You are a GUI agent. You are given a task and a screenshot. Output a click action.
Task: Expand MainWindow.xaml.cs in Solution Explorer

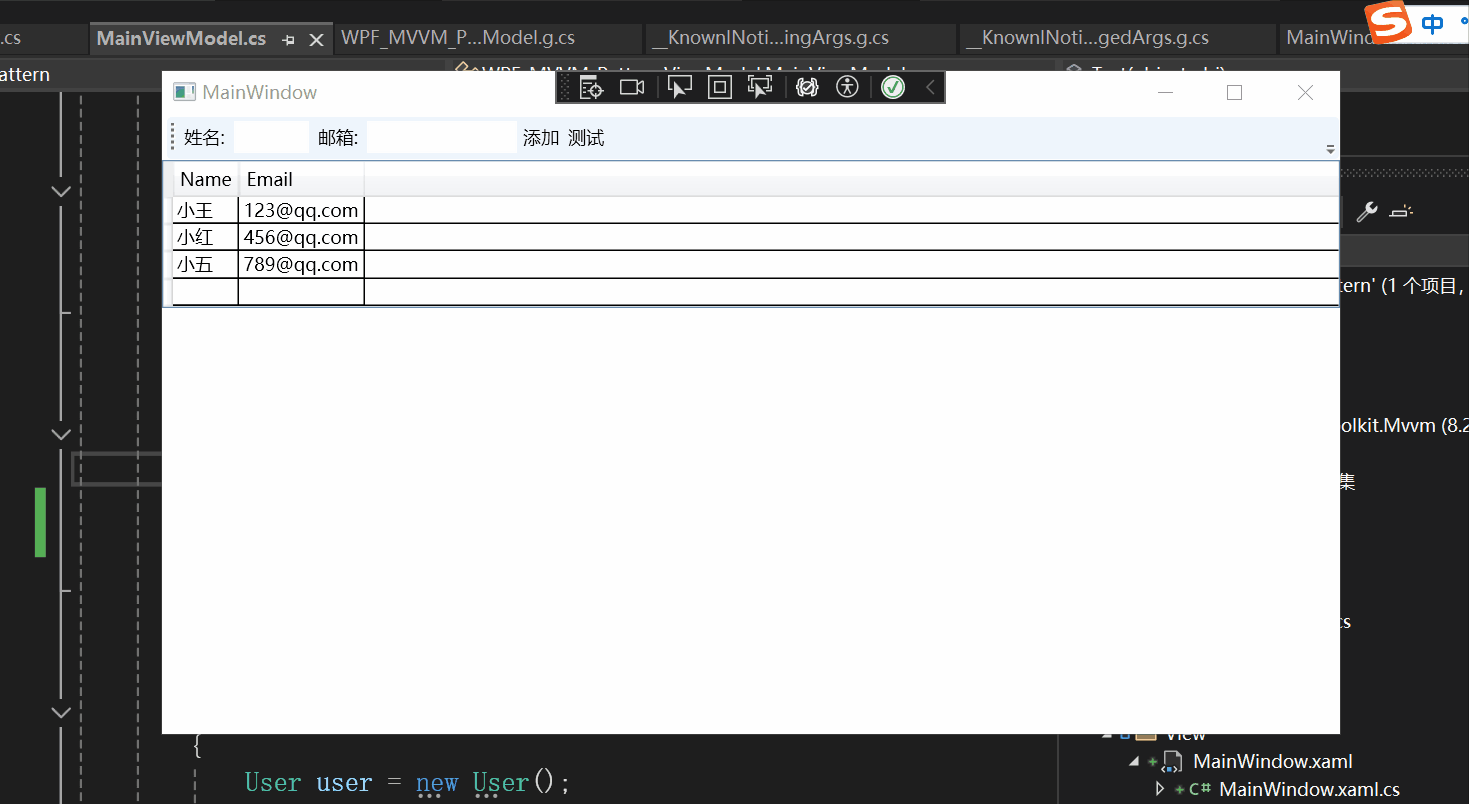1161,789
